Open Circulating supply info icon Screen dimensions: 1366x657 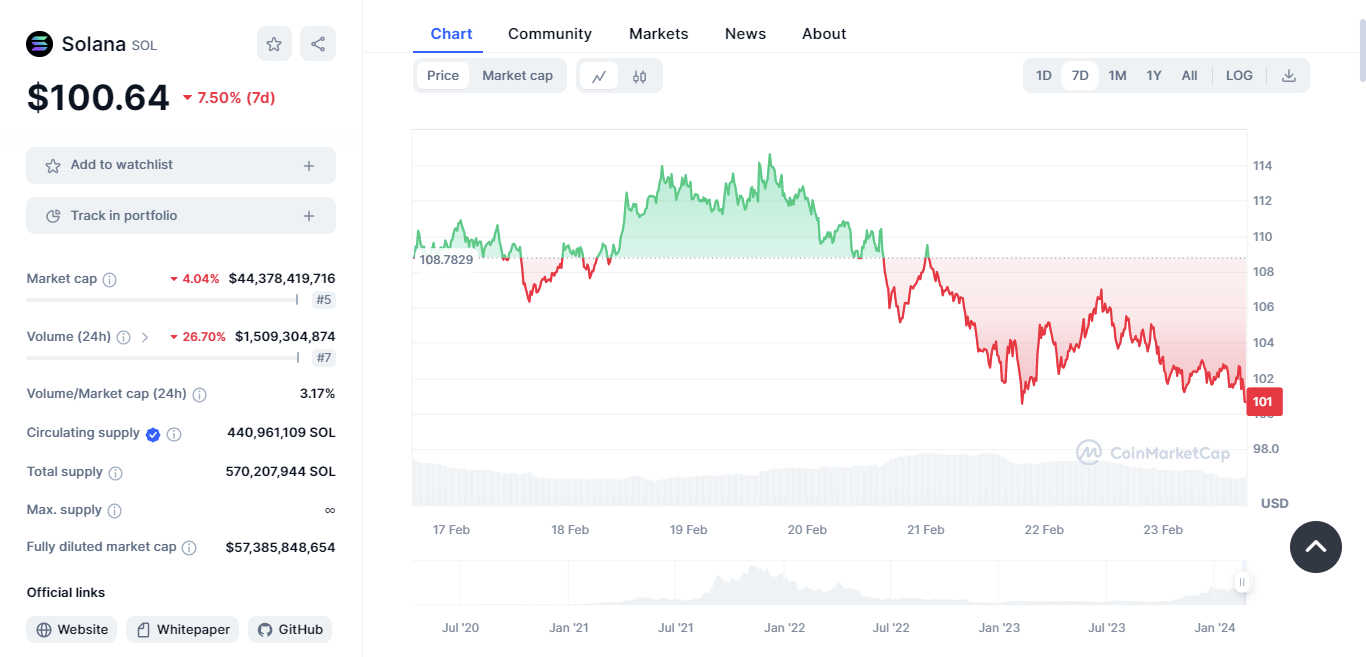coord(174,434)
